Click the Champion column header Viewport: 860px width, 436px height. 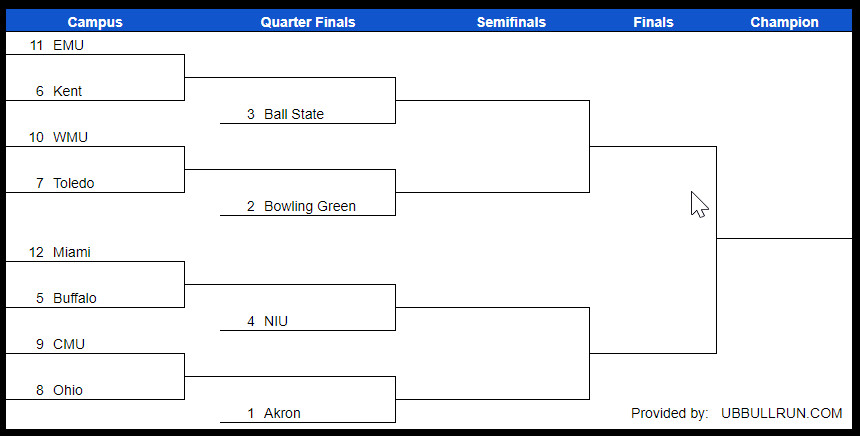784,22
